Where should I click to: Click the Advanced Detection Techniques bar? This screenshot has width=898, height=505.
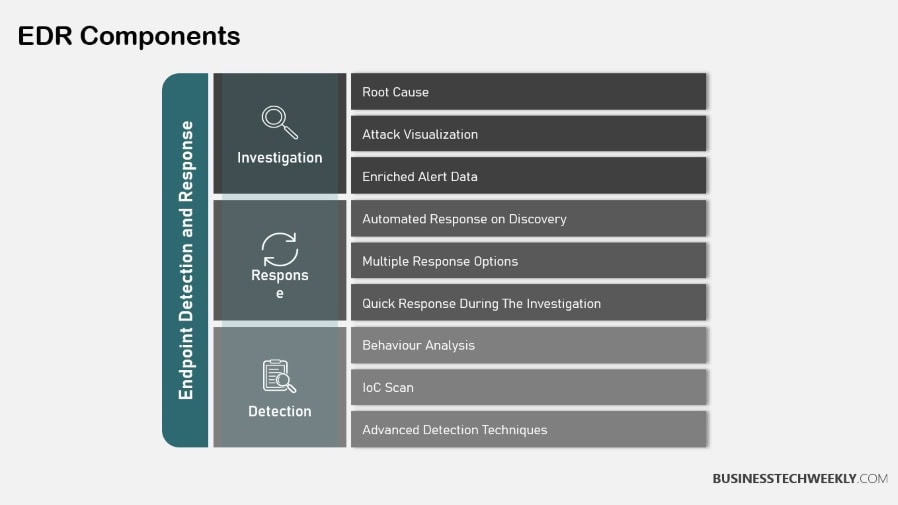point(528,429)
